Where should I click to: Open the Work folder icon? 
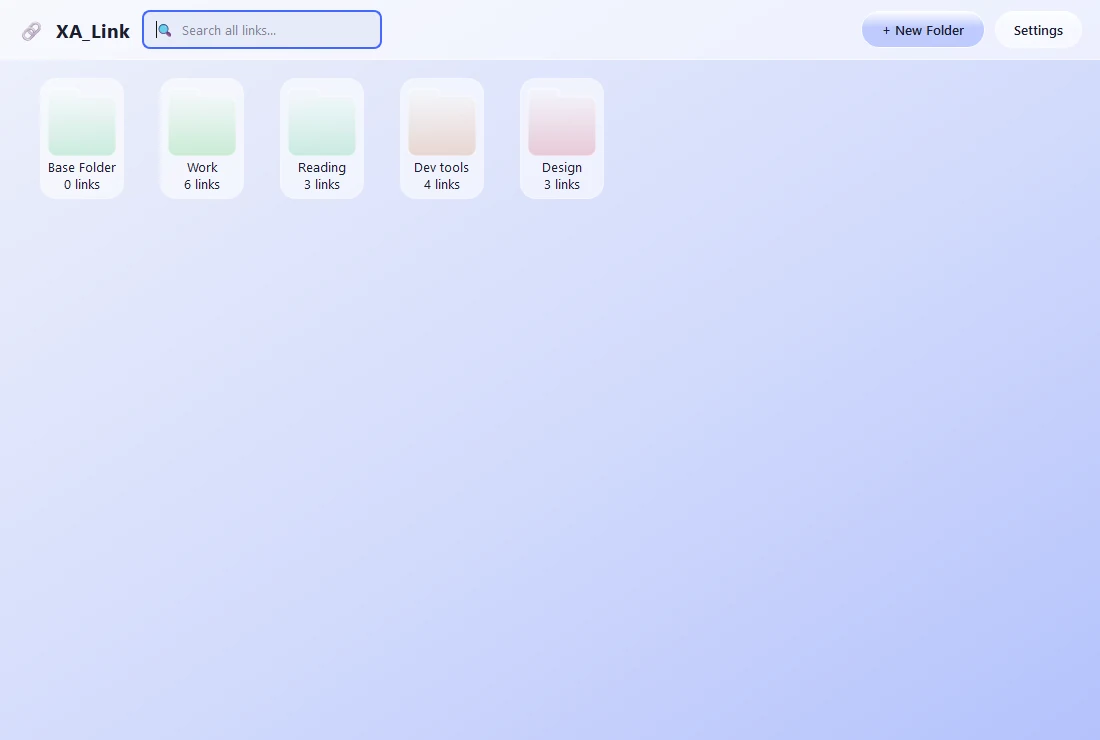(202, 122)
